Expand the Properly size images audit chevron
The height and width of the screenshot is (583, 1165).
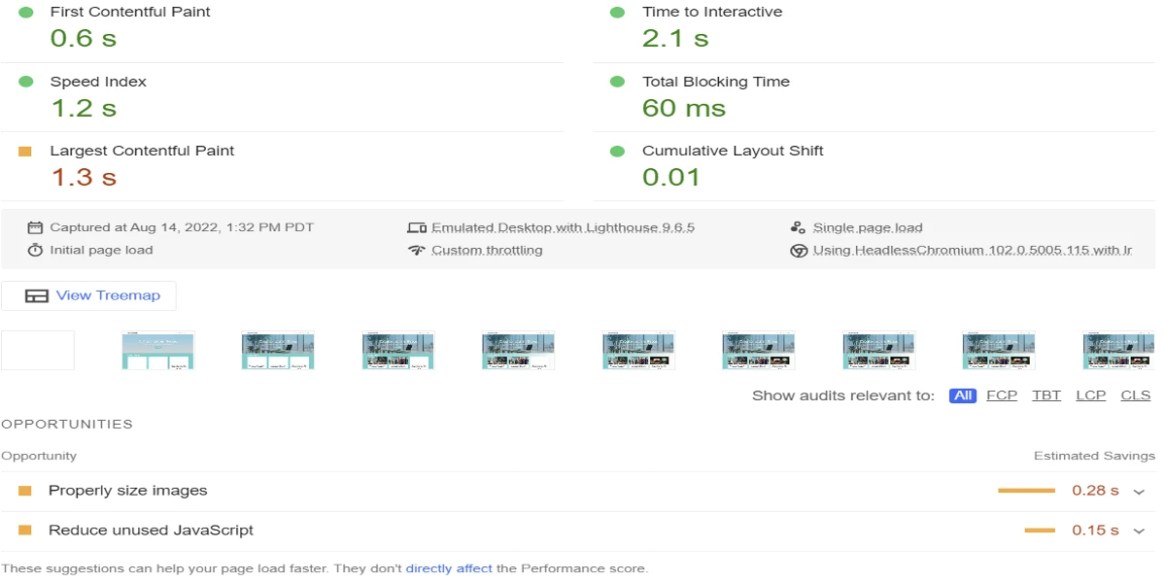(1139, 492)
